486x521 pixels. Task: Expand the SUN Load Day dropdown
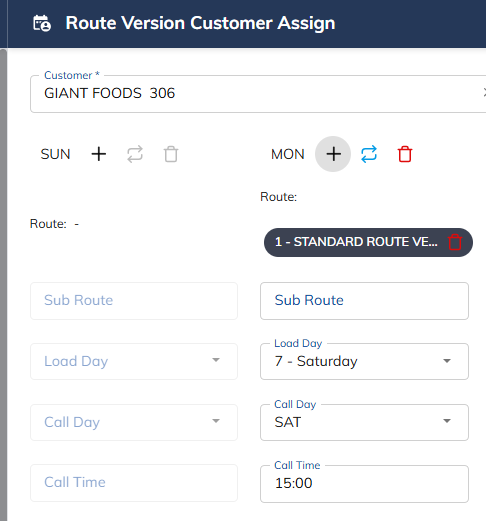(x=134, y=361)
